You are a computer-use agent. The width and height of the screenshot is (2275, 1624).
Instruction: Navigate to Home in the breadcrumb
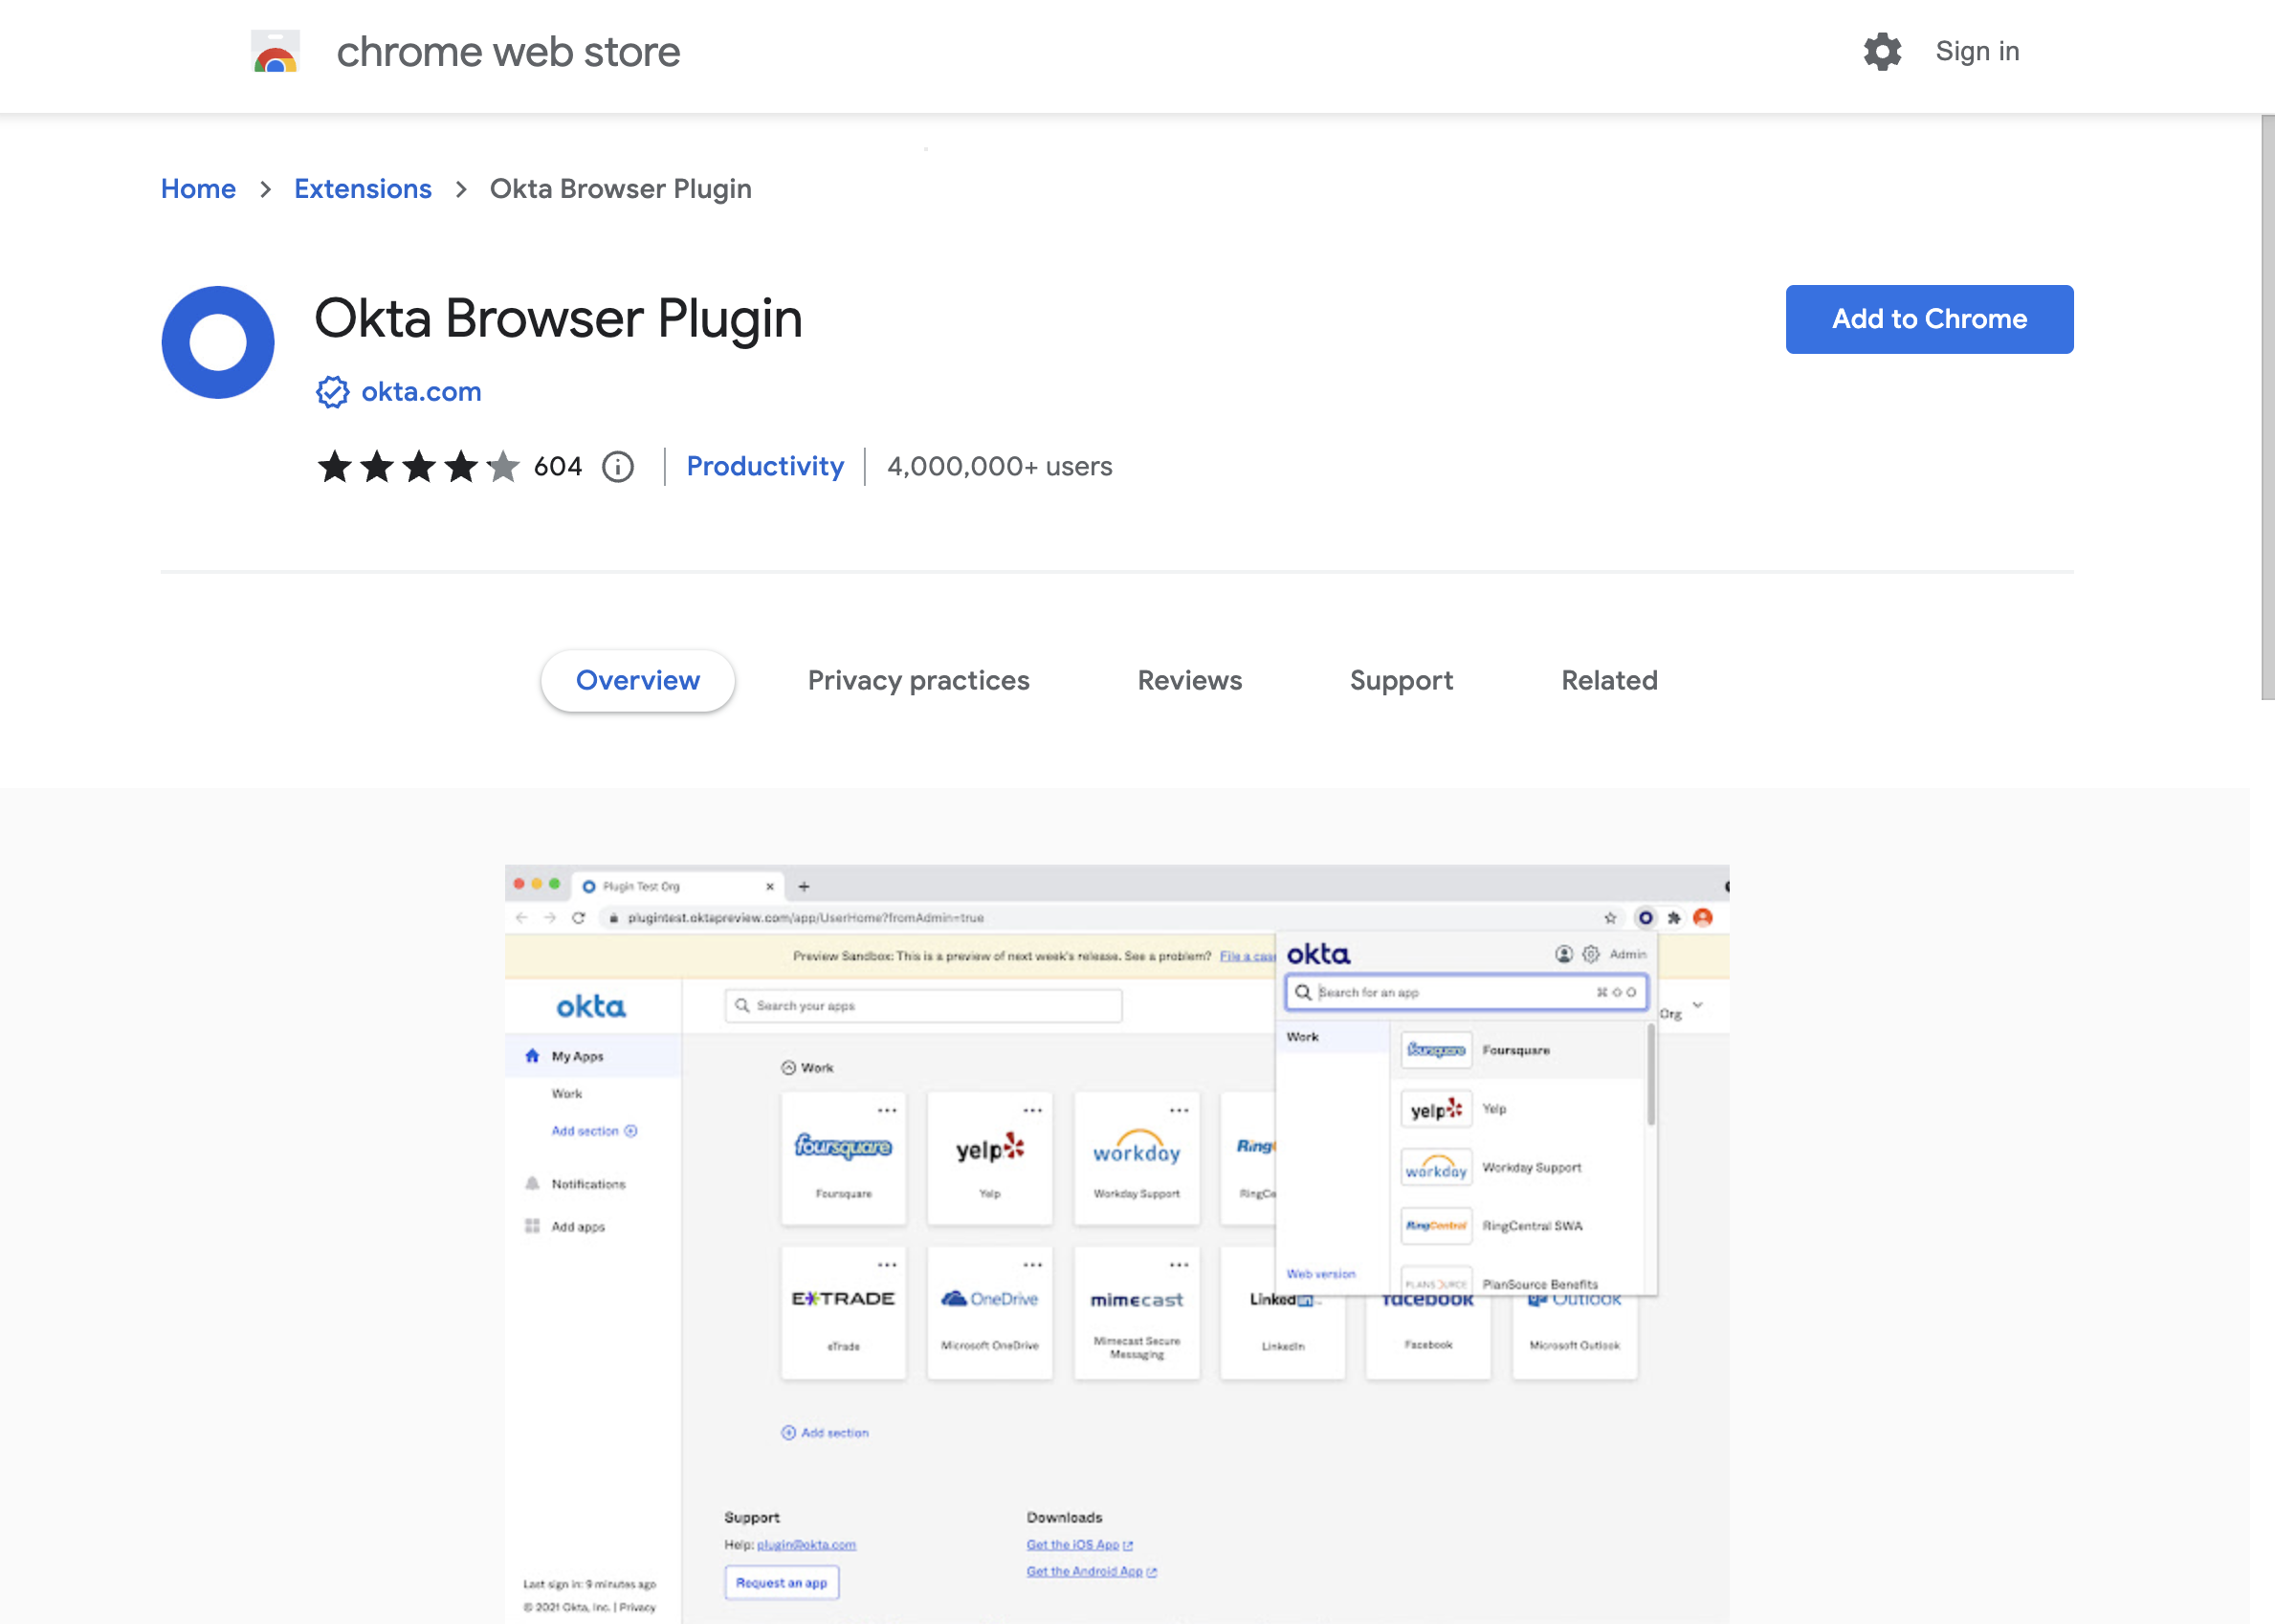coord(198,189)
